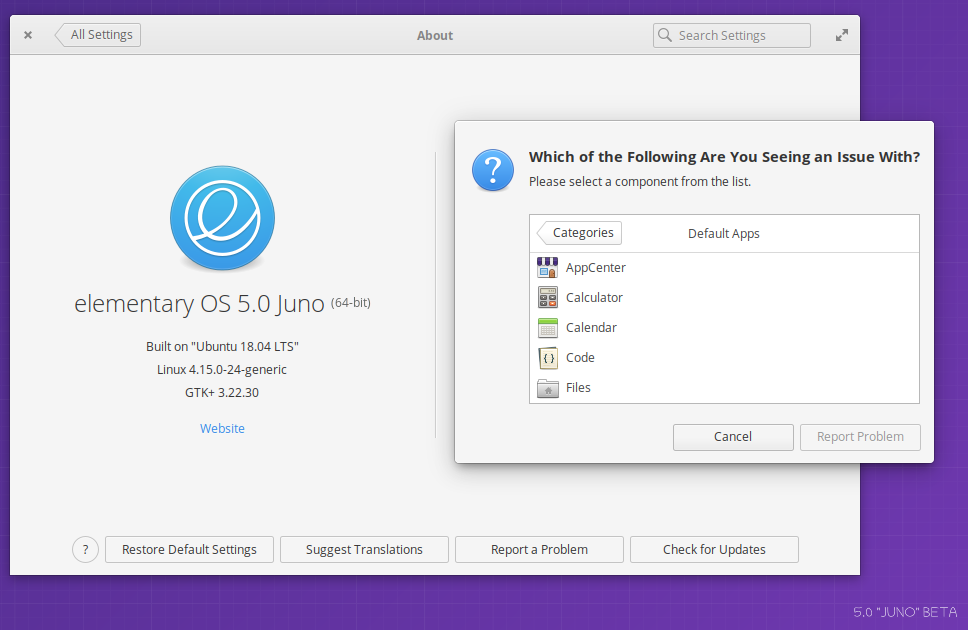Click the Code app icon
Viewport: 968px width, 630px height.
(x=548, y=358)
